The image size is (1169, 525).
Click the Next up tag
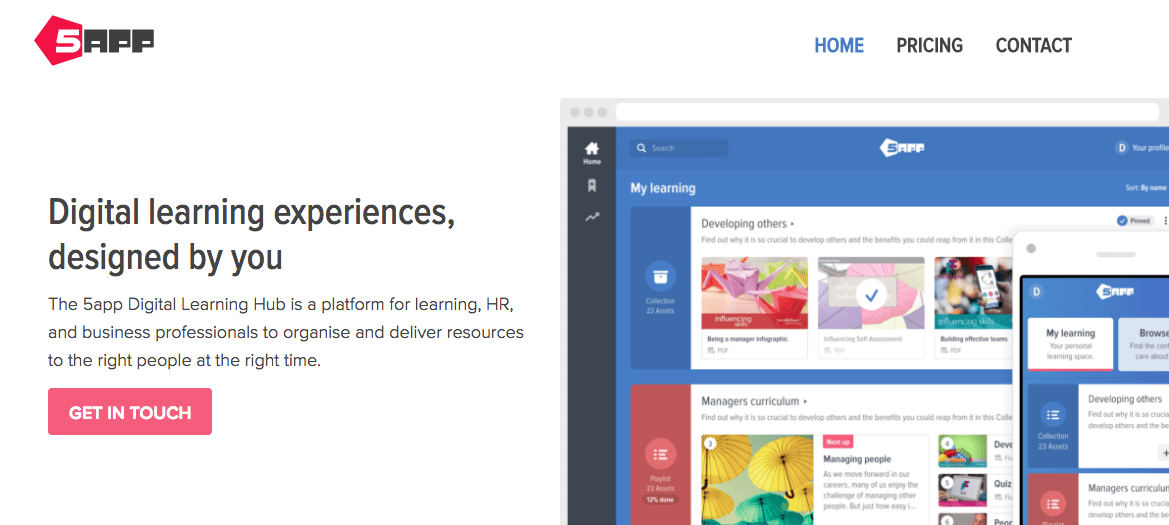[x=838, y=442]
